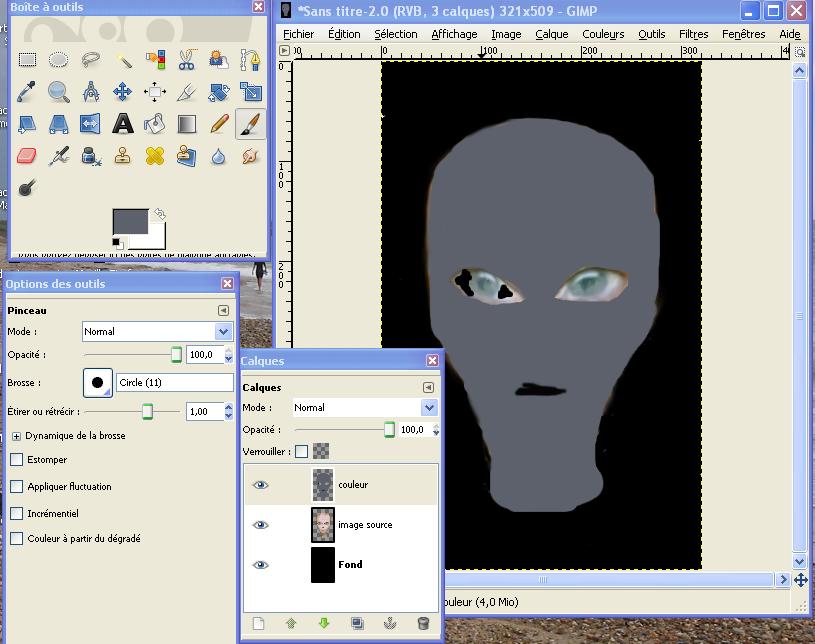This screenshot has width=815, height=644.
Task: Expand Dynamique de la brosse section
Action: coord(16,436)
